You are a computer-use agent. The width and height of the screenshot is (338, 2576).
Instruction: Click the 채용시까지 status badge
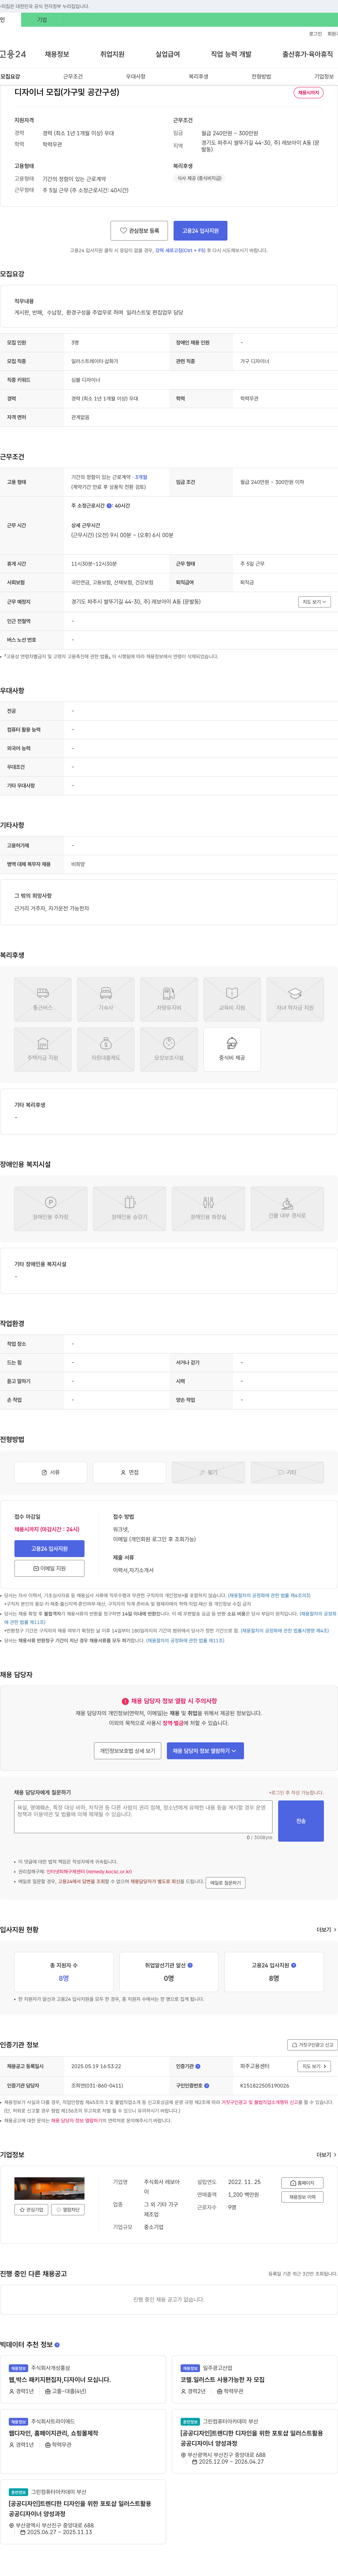pyautogui.click(x=308, y=93)
